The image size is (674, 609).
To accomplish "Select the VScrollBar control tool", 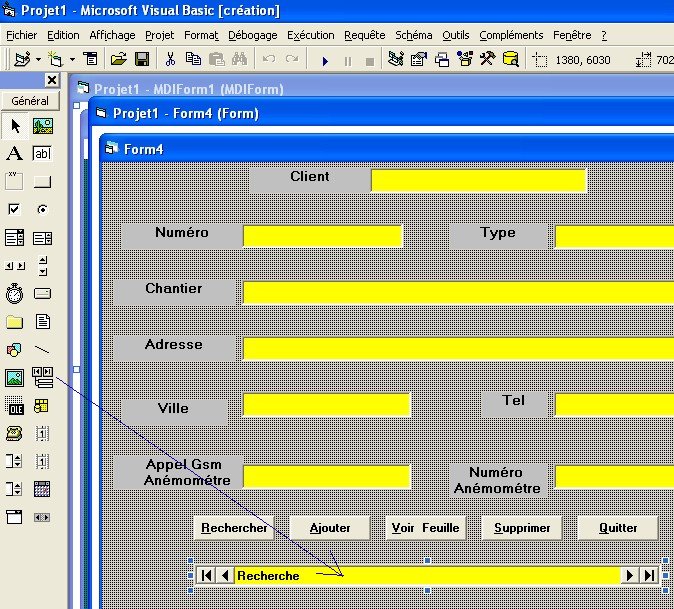I will pyautogui.click(x=43, y=266).
